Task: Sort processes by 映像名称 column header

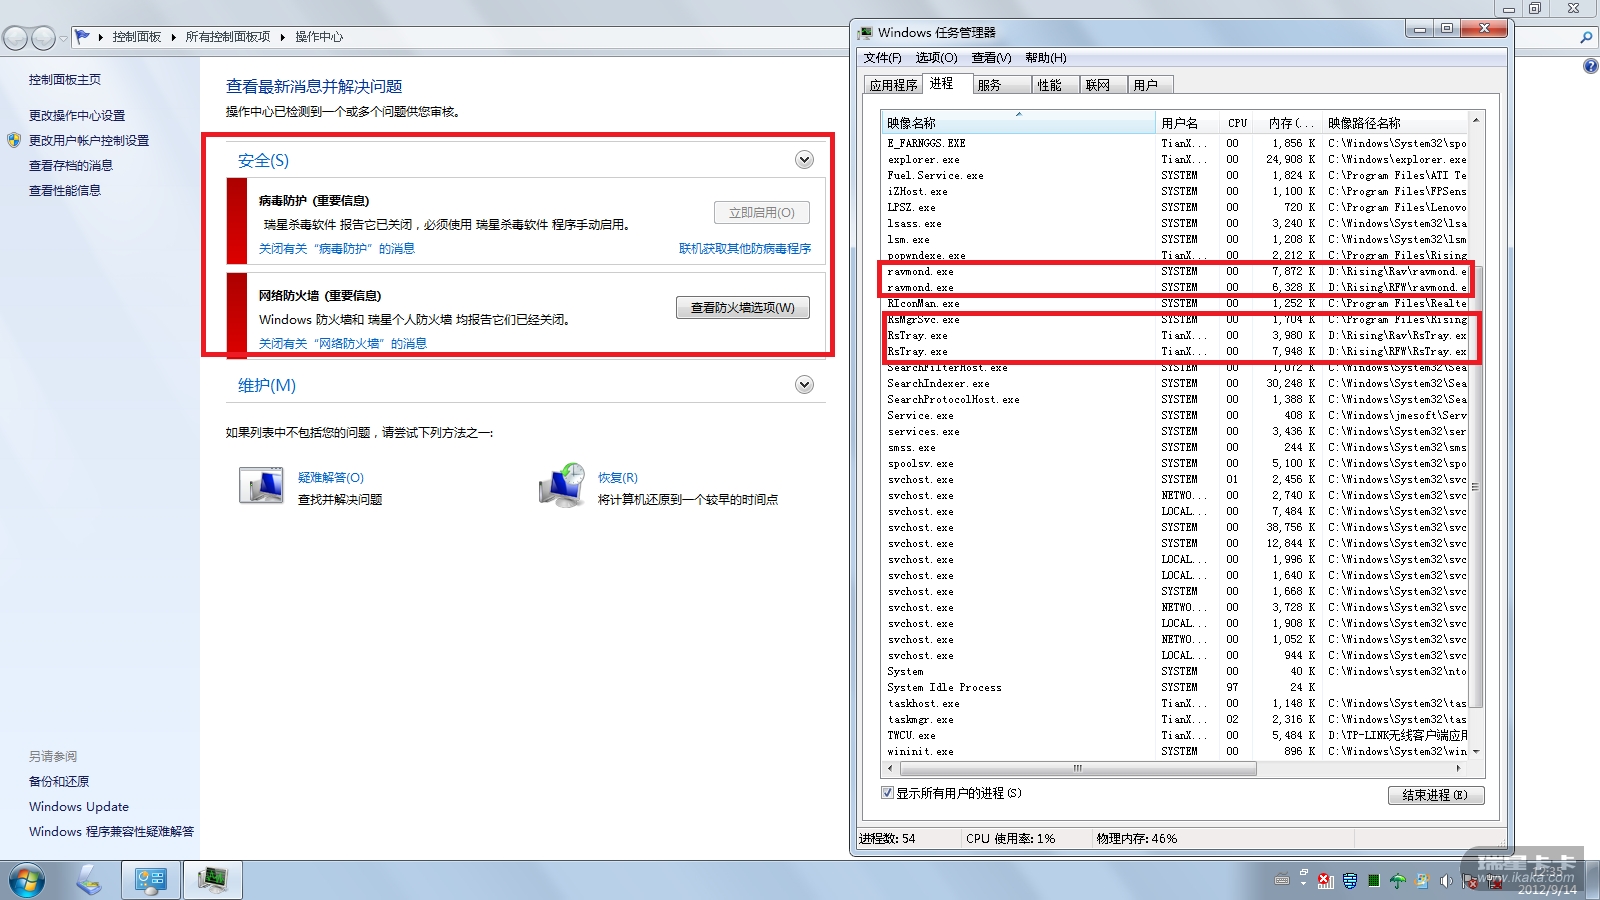Action: (x=1018, y=123)
